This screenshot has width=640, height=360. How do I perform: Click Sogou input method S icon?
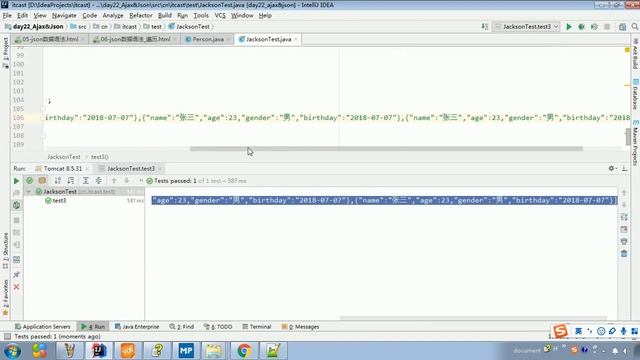(560, 331)
